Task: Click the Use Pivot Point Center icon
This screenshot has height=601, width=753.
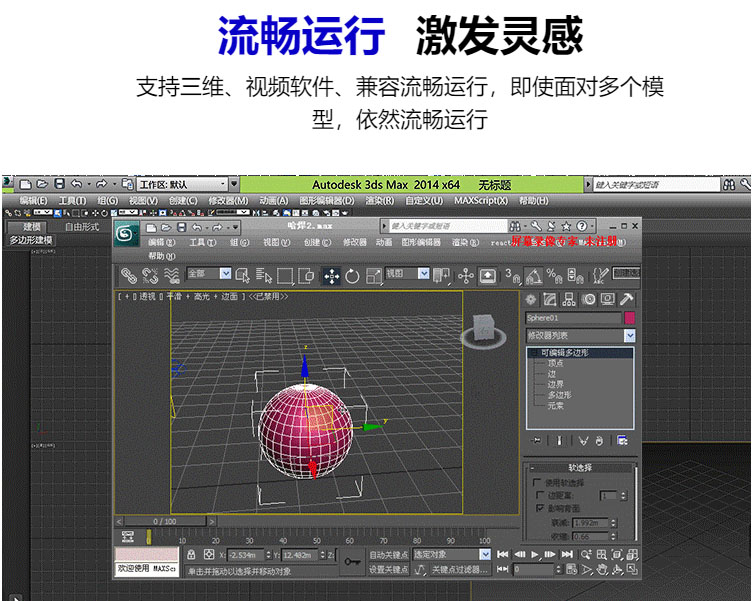Action: tap(441, 276)
